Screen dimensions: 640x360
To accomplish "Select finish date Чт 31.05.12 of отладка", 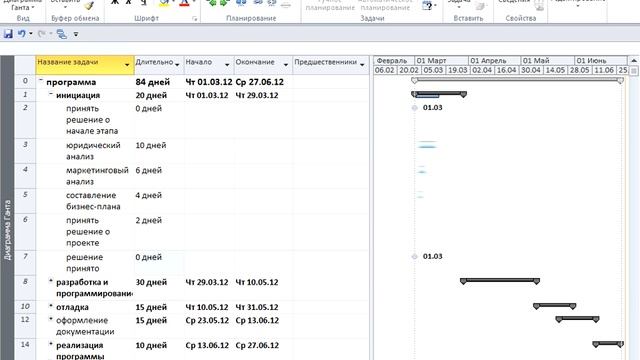I will pos(263,307).
